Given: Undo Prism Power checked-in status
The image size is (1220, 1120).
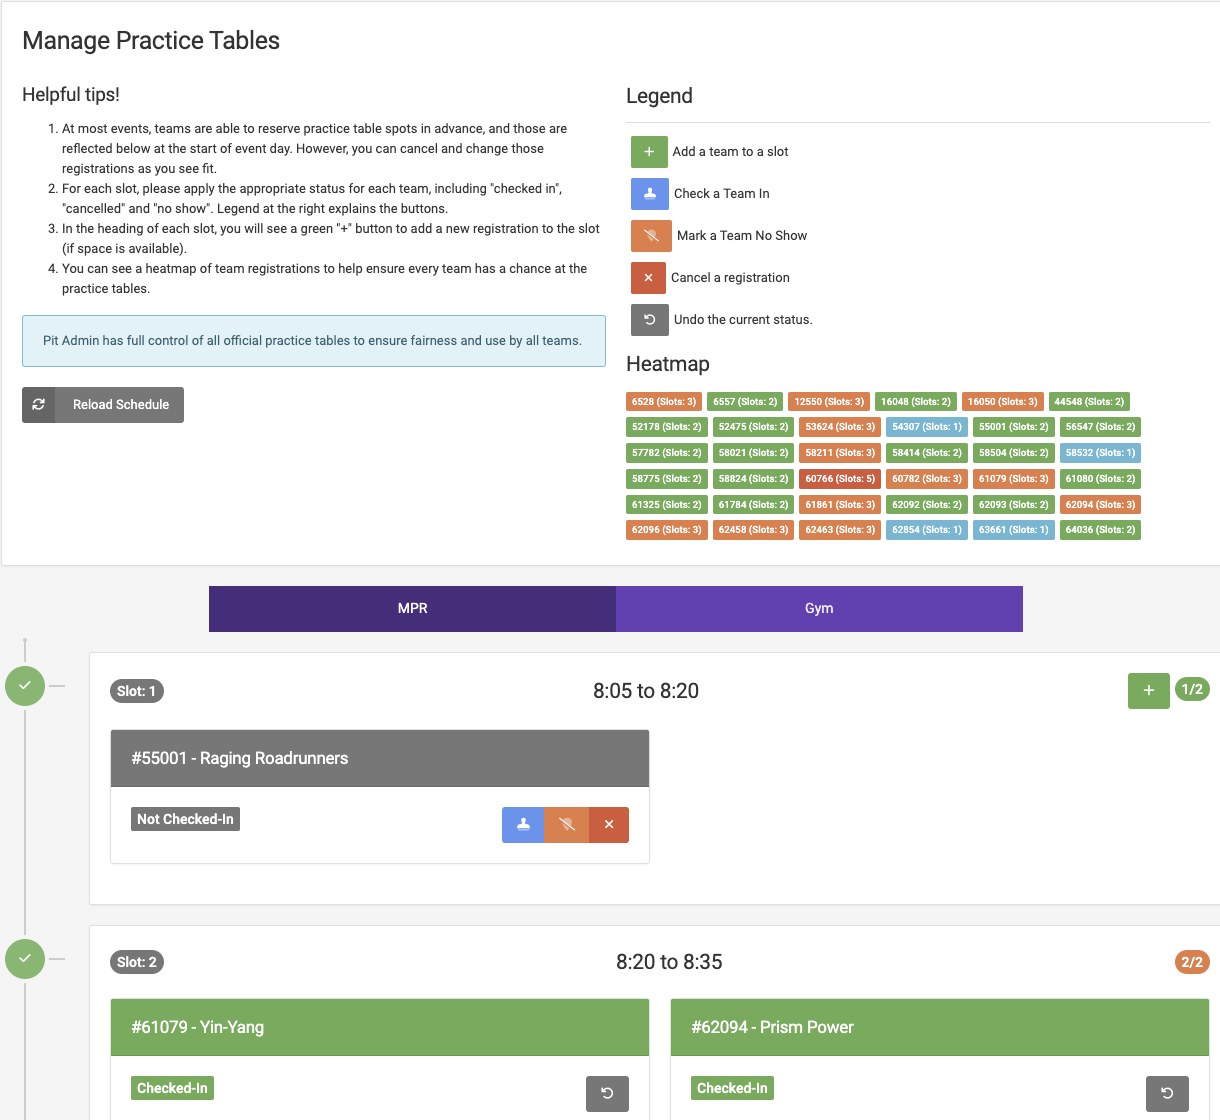Looking at the screenshot, I should [x=1167, y=1093].
